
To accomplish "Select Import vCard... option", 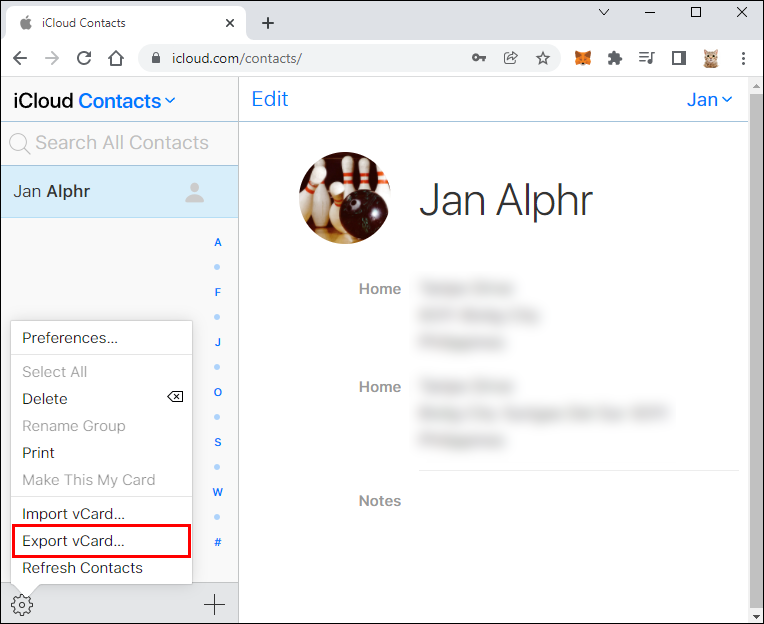I will [101, 514].
